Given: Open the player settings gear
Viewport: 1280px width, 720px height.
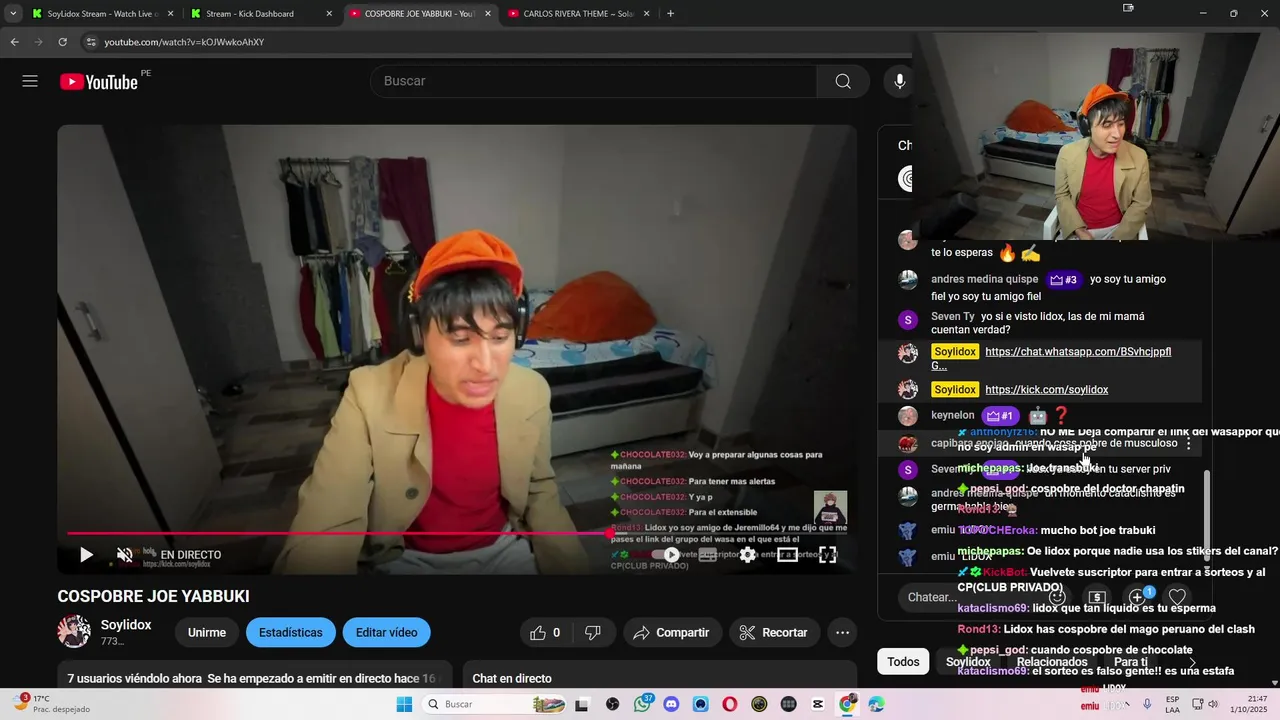Looking at the screenshot, I should point(747,555).
